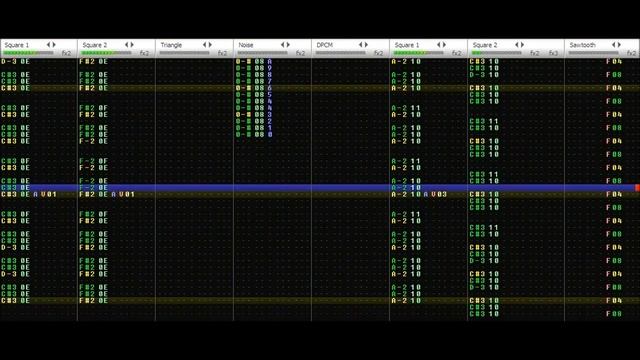The image size is (640, 360).
Task: Mute the Triangle channel via its header name
Action: [171, 45]
